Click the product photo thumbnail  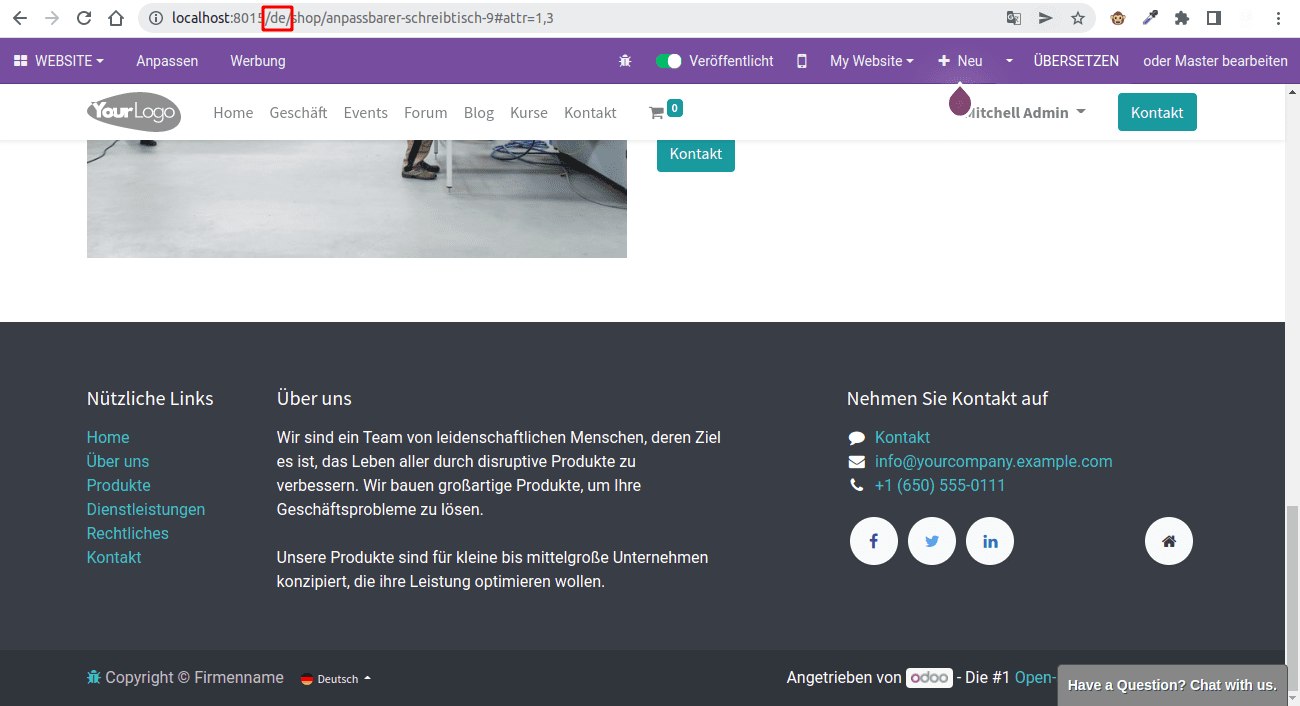pos(357,199)
